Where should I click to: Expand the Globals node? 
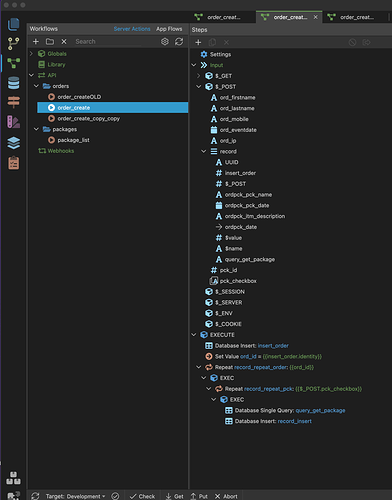coord(31,53)
